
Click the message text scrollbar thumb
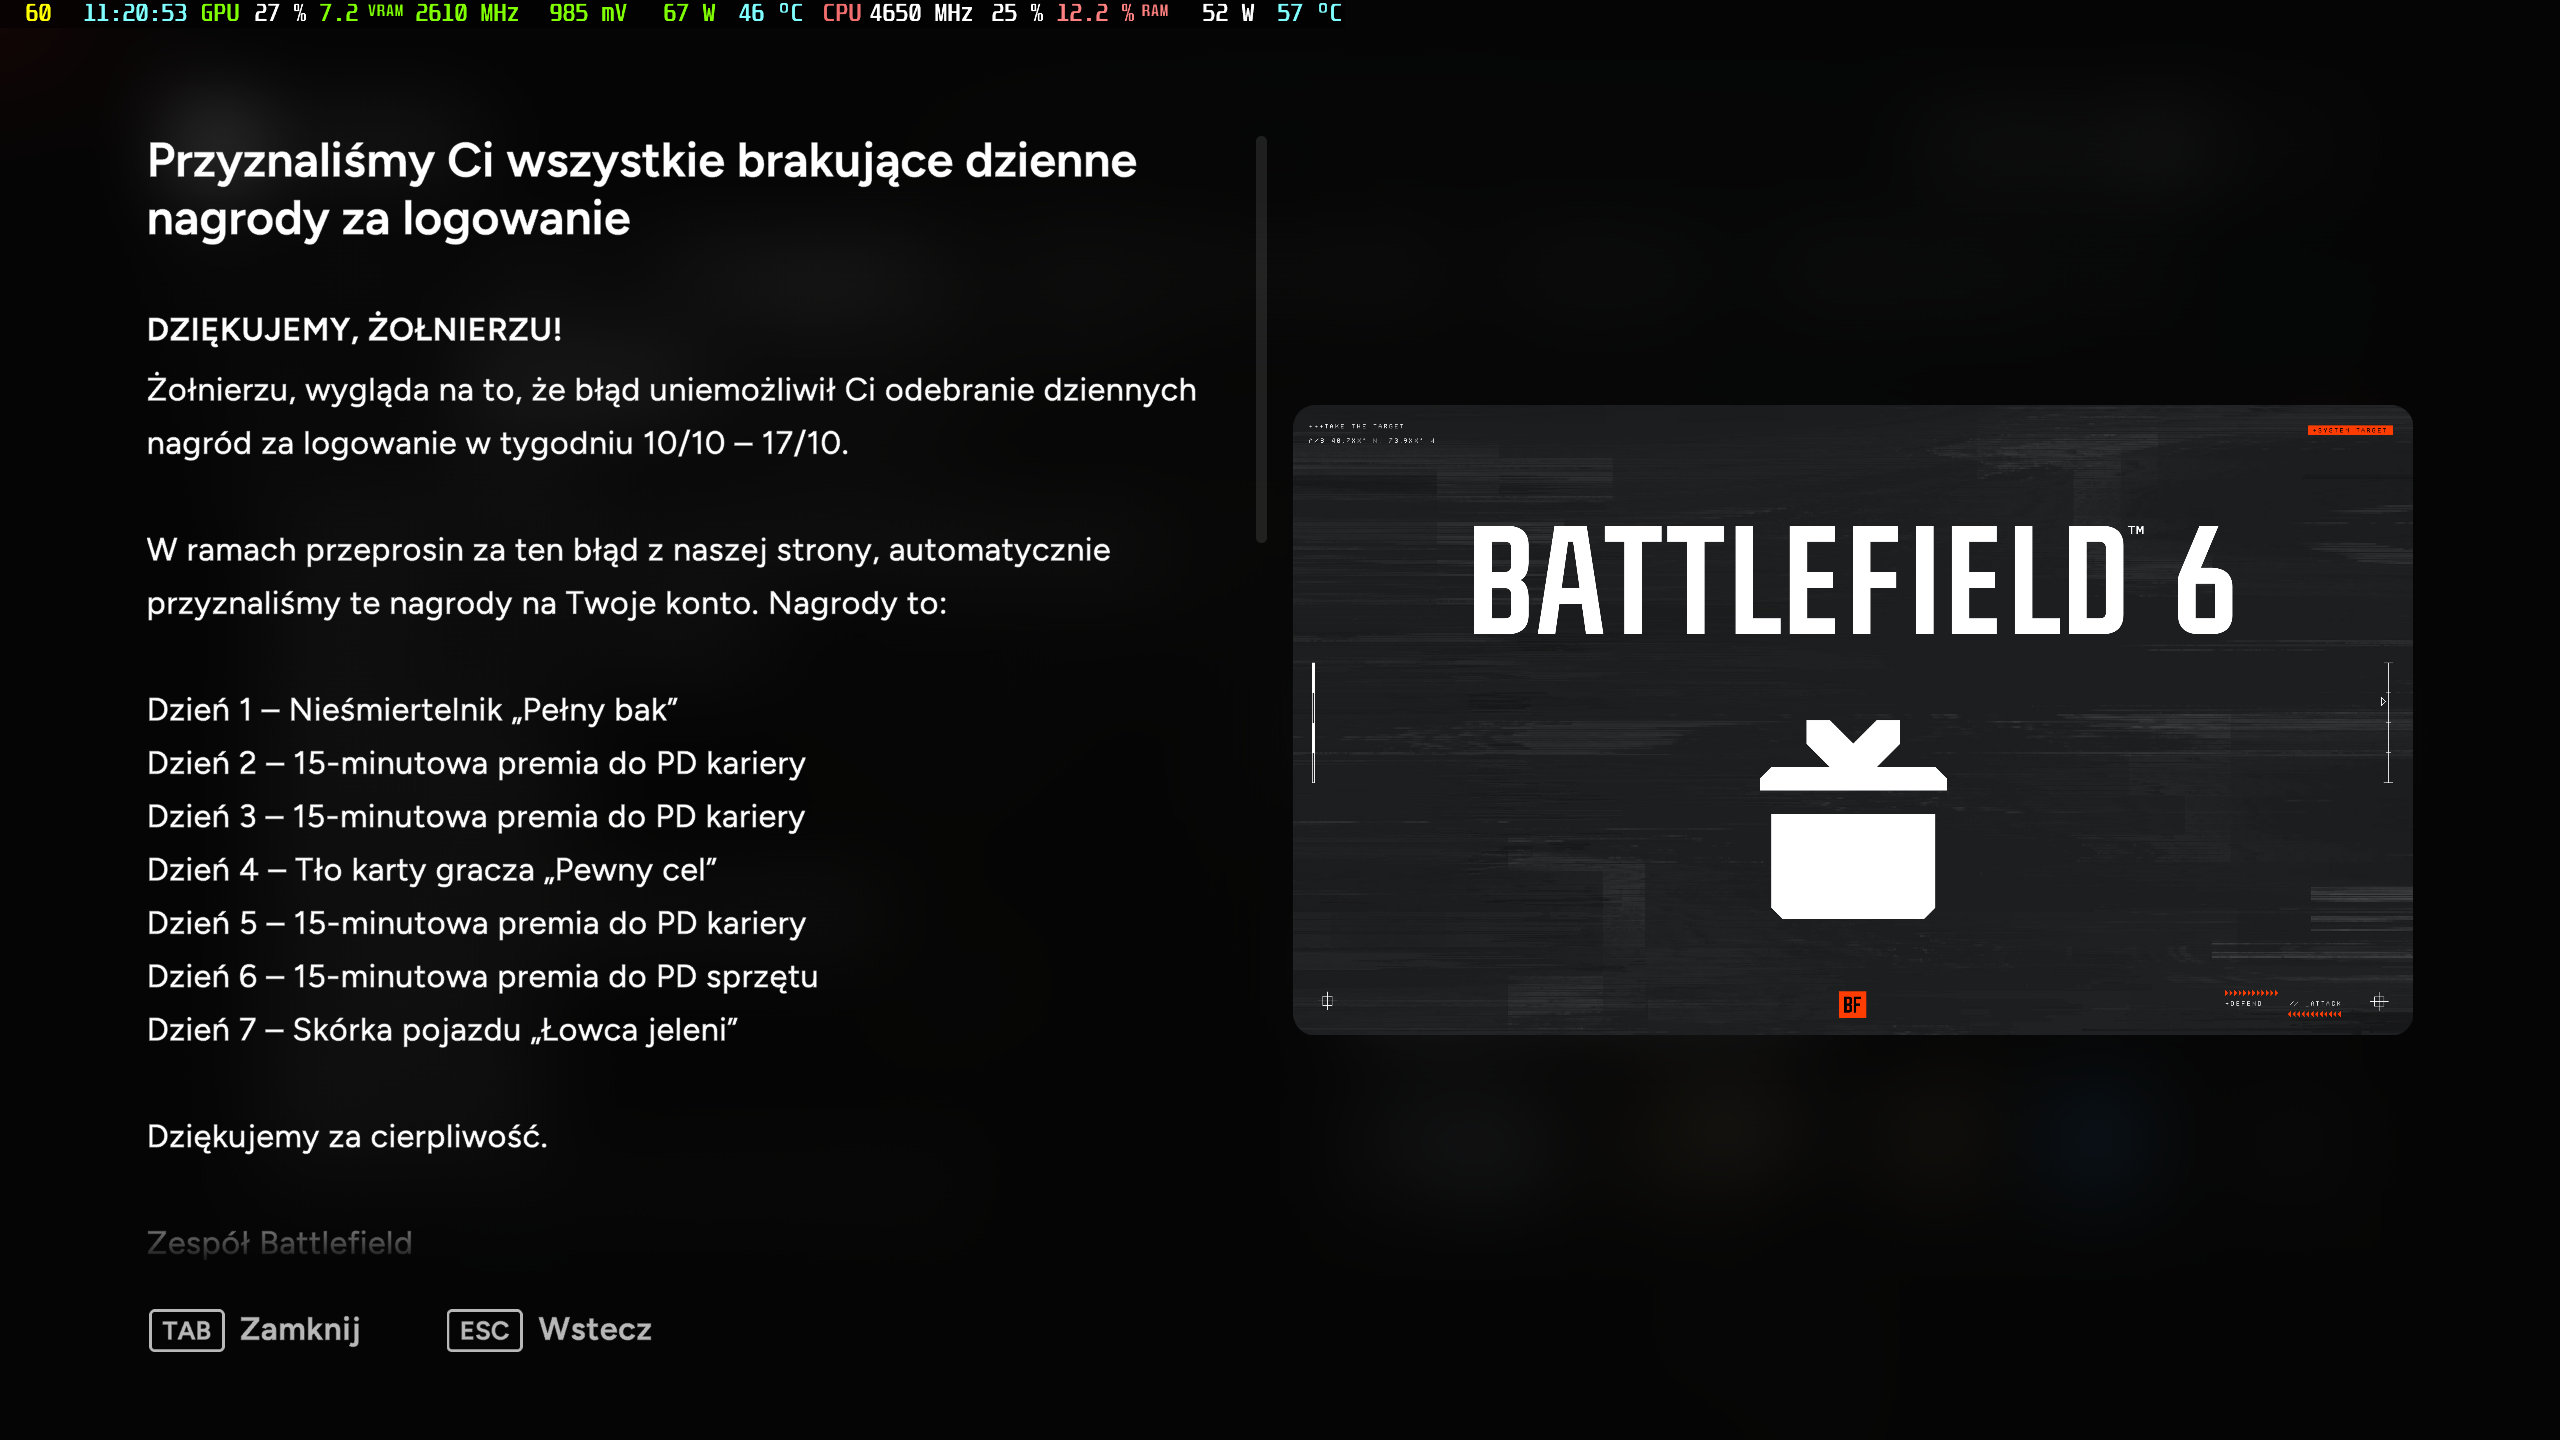click(1261, 340)
